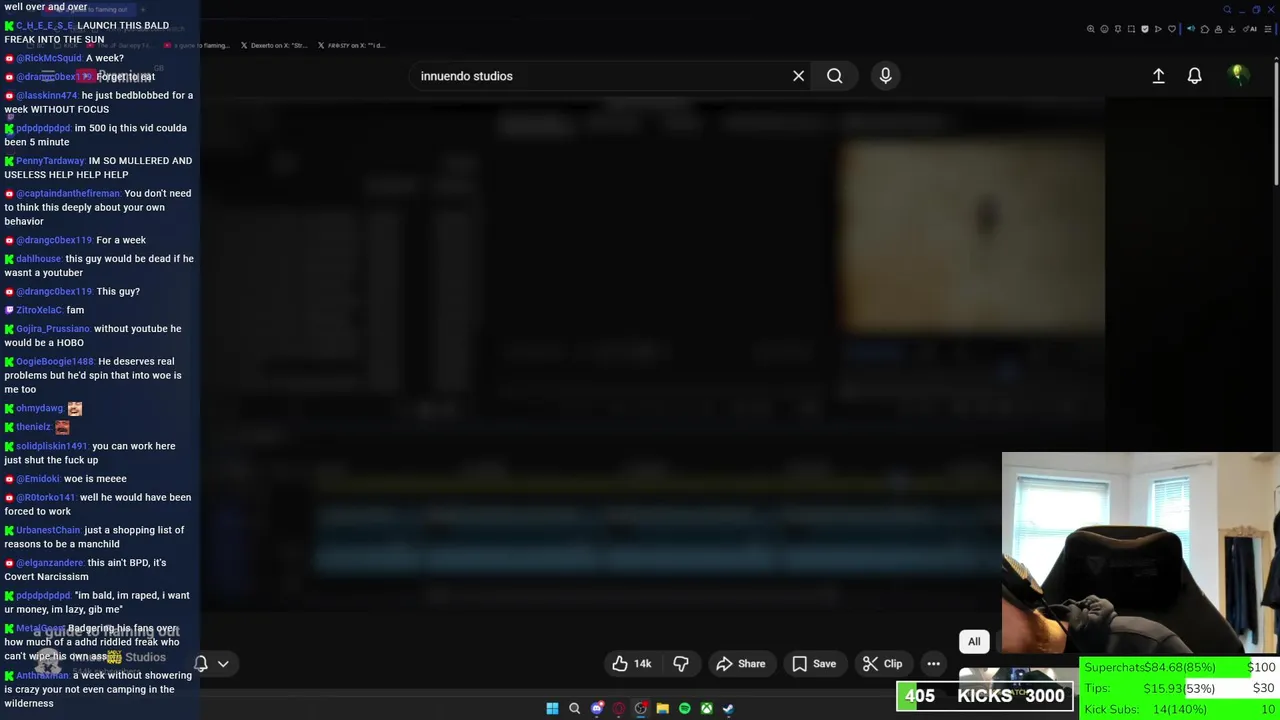Share the video
This screenshot has width=1280, height=720.
pyautogui.click(x=741, y=664)
